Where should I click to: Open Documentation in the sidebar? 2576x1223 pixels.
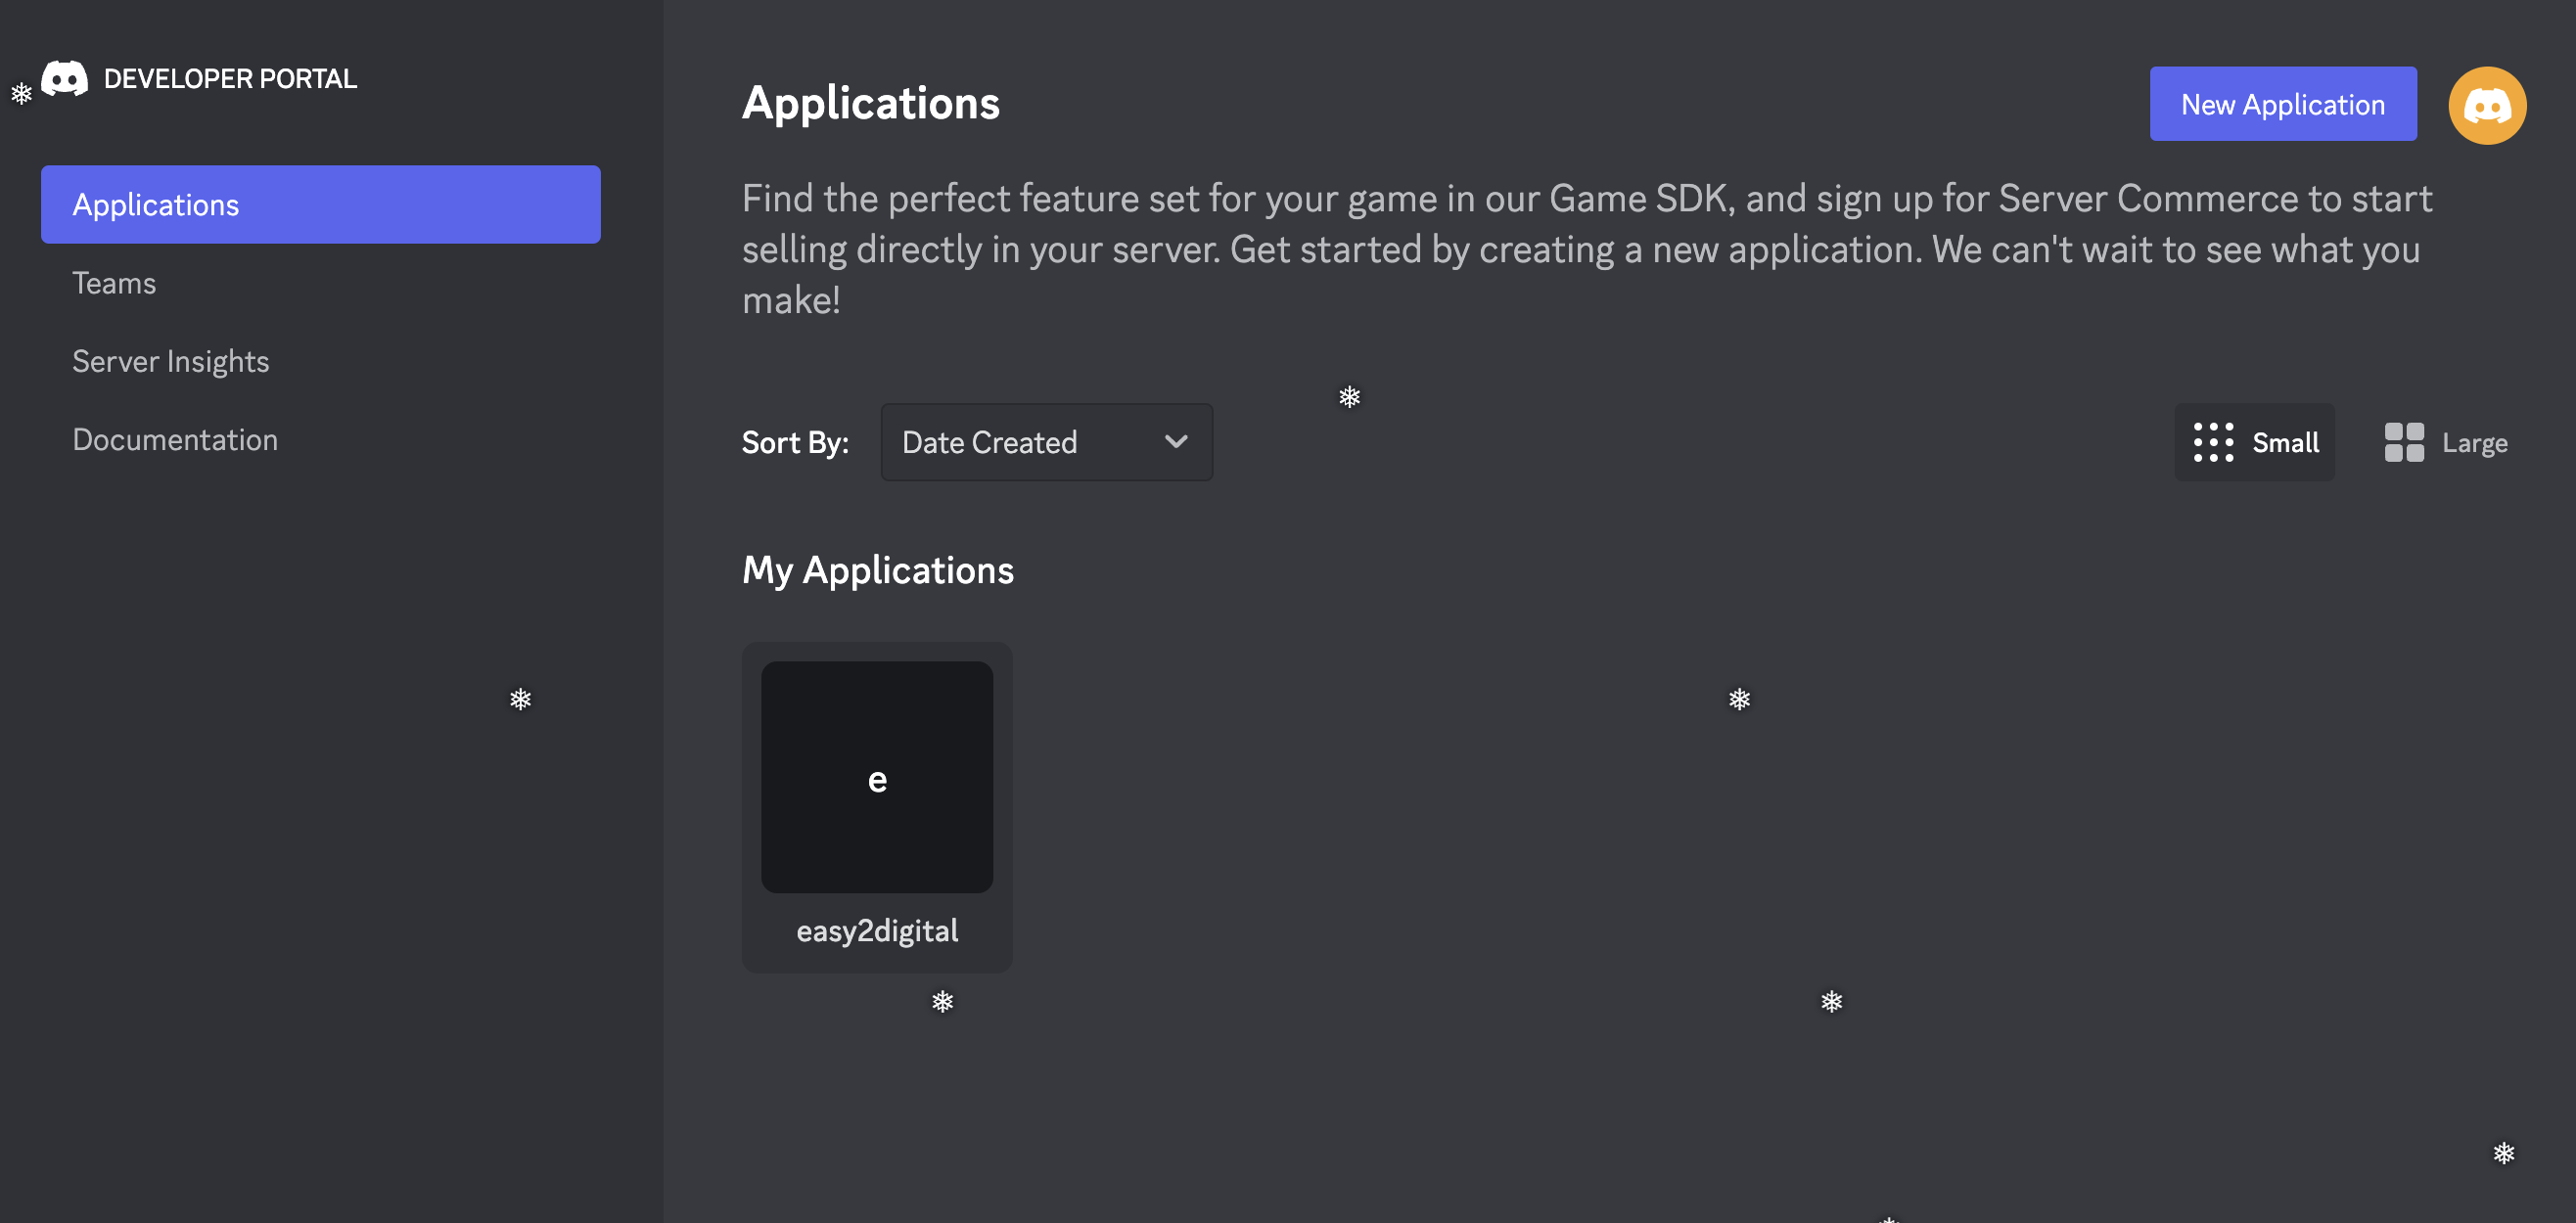175,440
